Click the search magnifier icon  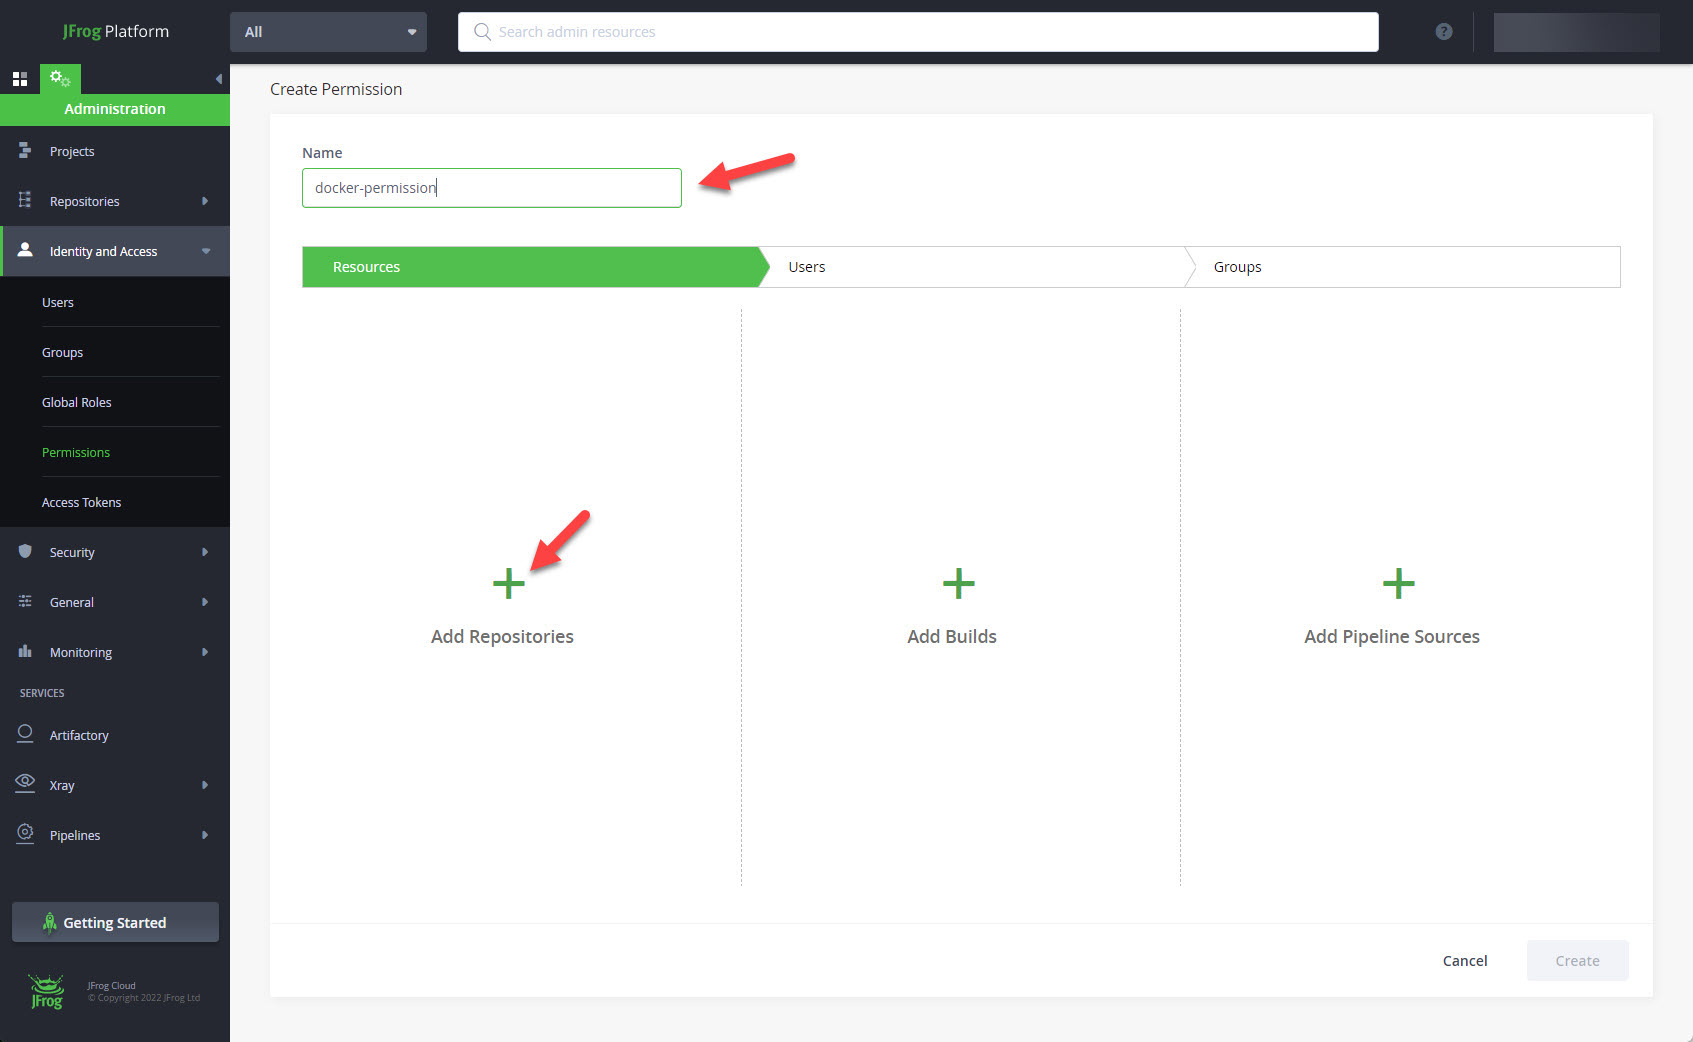coord(481,31)
